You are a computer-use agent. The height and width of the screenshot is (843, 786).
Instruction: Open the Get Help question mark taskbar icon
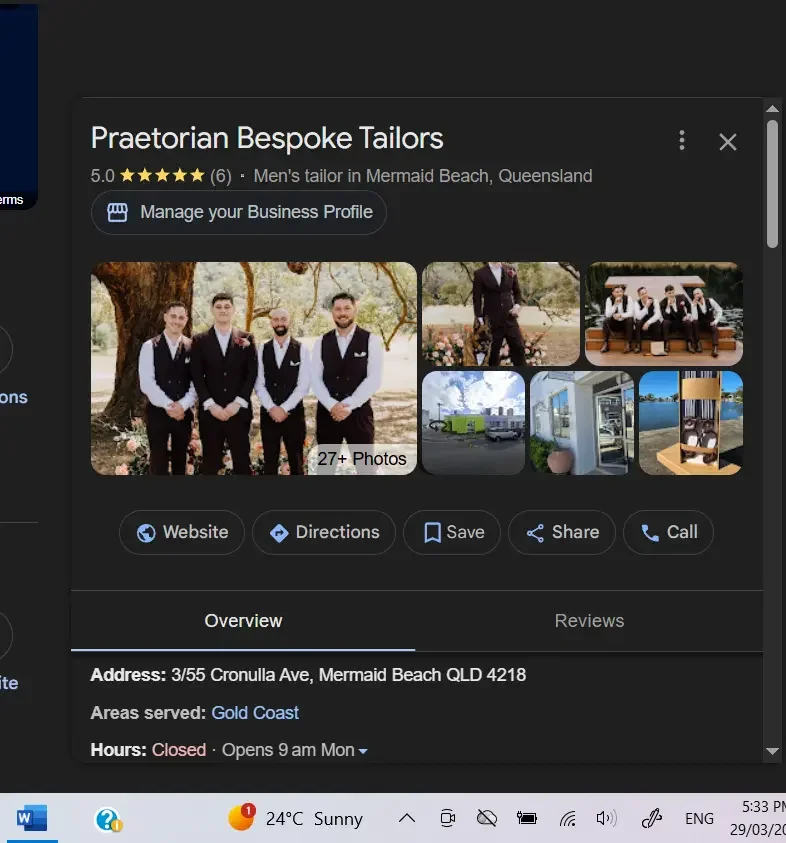[x=108, y=819]
